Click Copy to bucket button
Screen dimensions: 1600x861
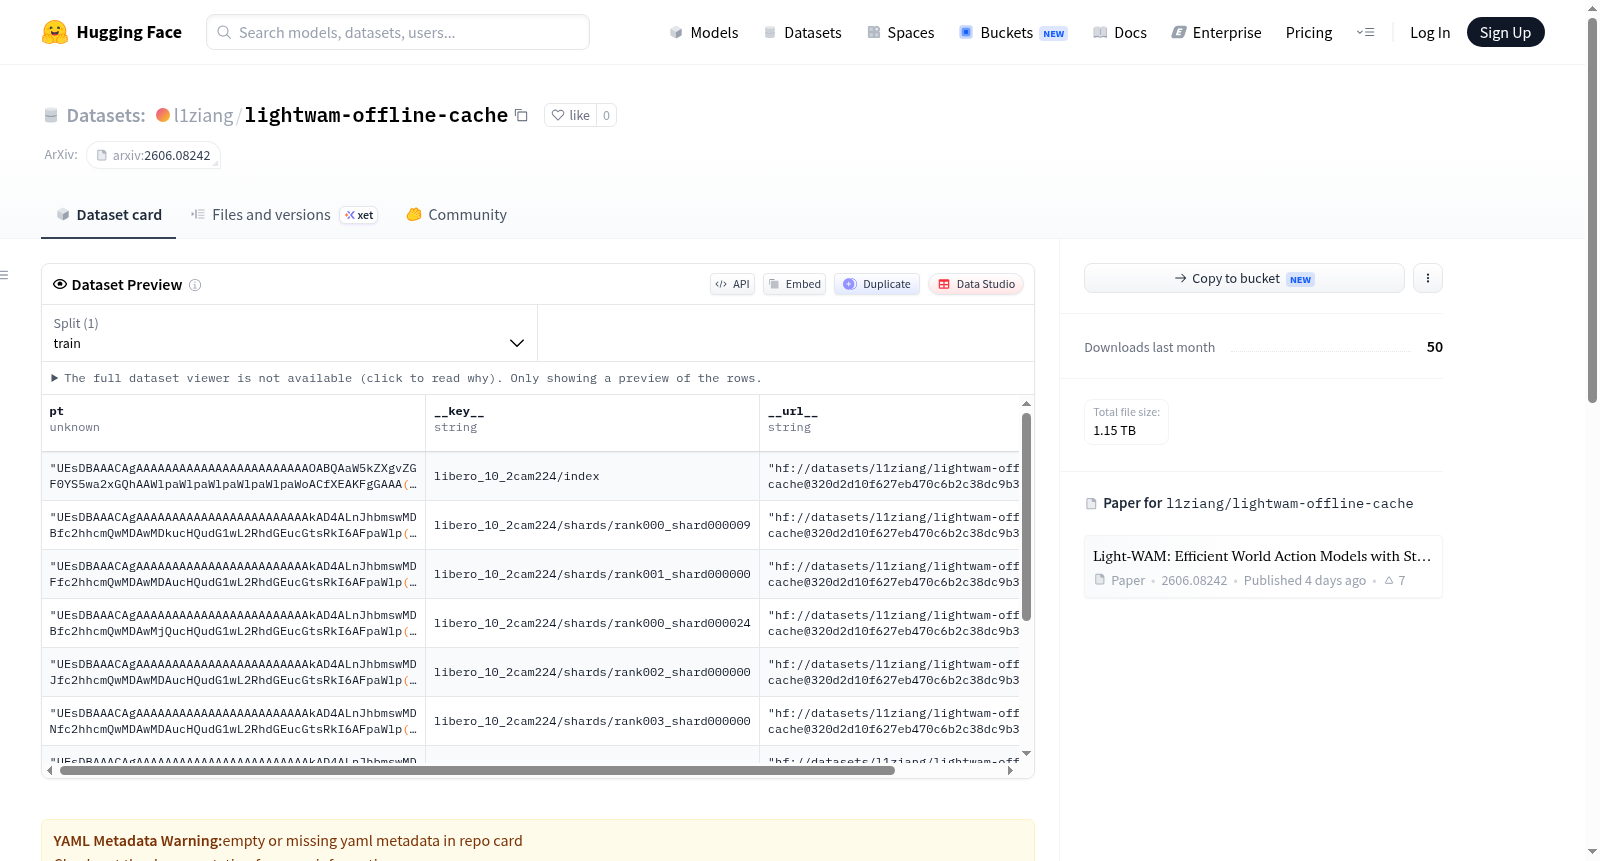1244,278
